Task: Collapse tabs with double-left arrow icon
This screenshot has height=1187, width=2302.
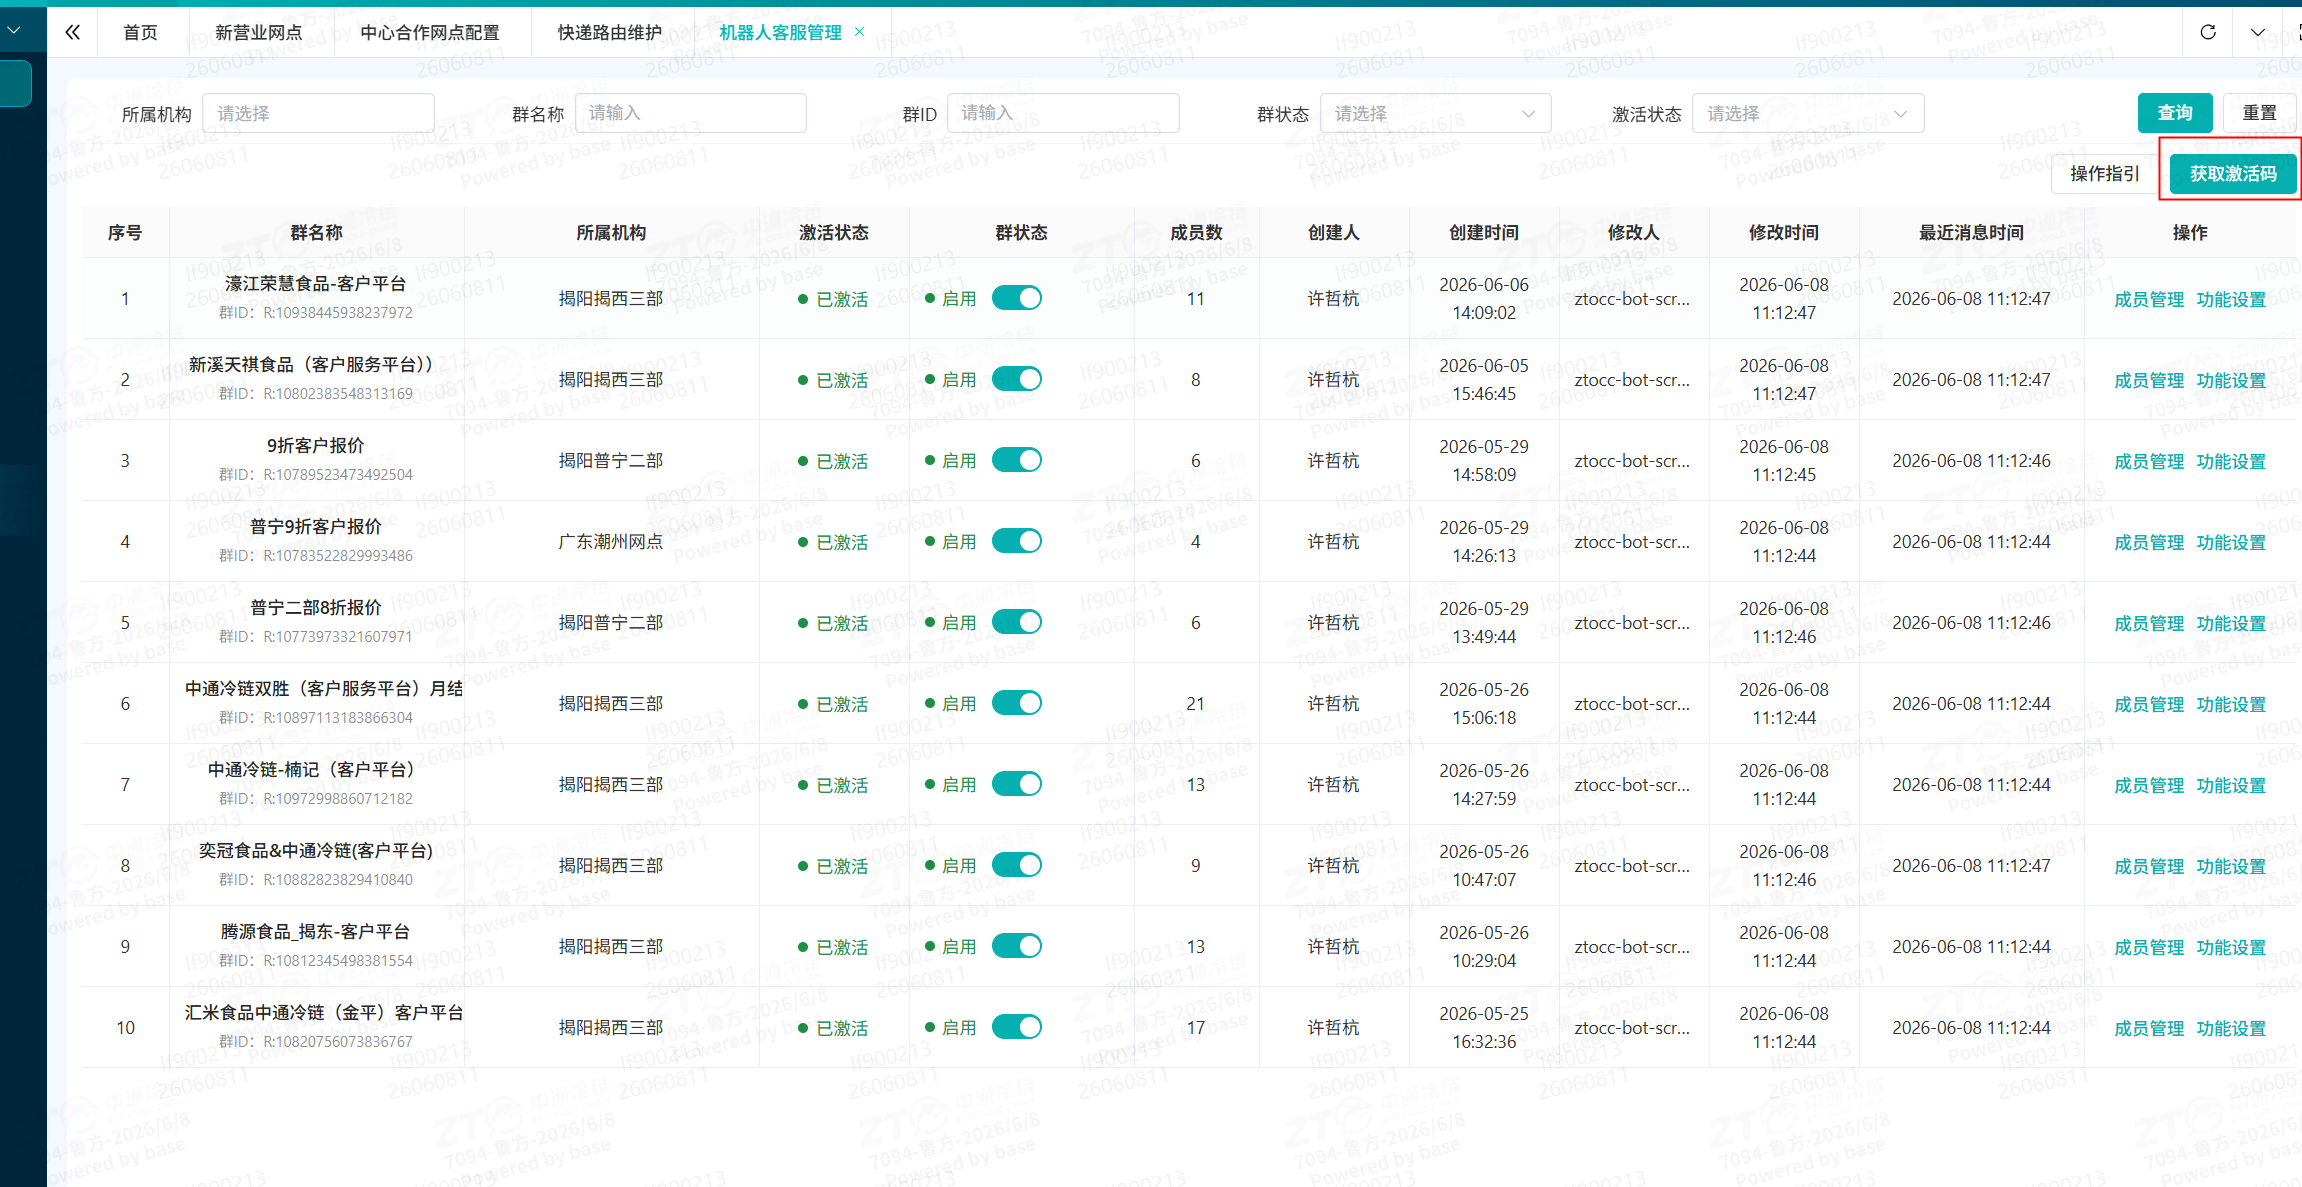Action: click(72, 32)
